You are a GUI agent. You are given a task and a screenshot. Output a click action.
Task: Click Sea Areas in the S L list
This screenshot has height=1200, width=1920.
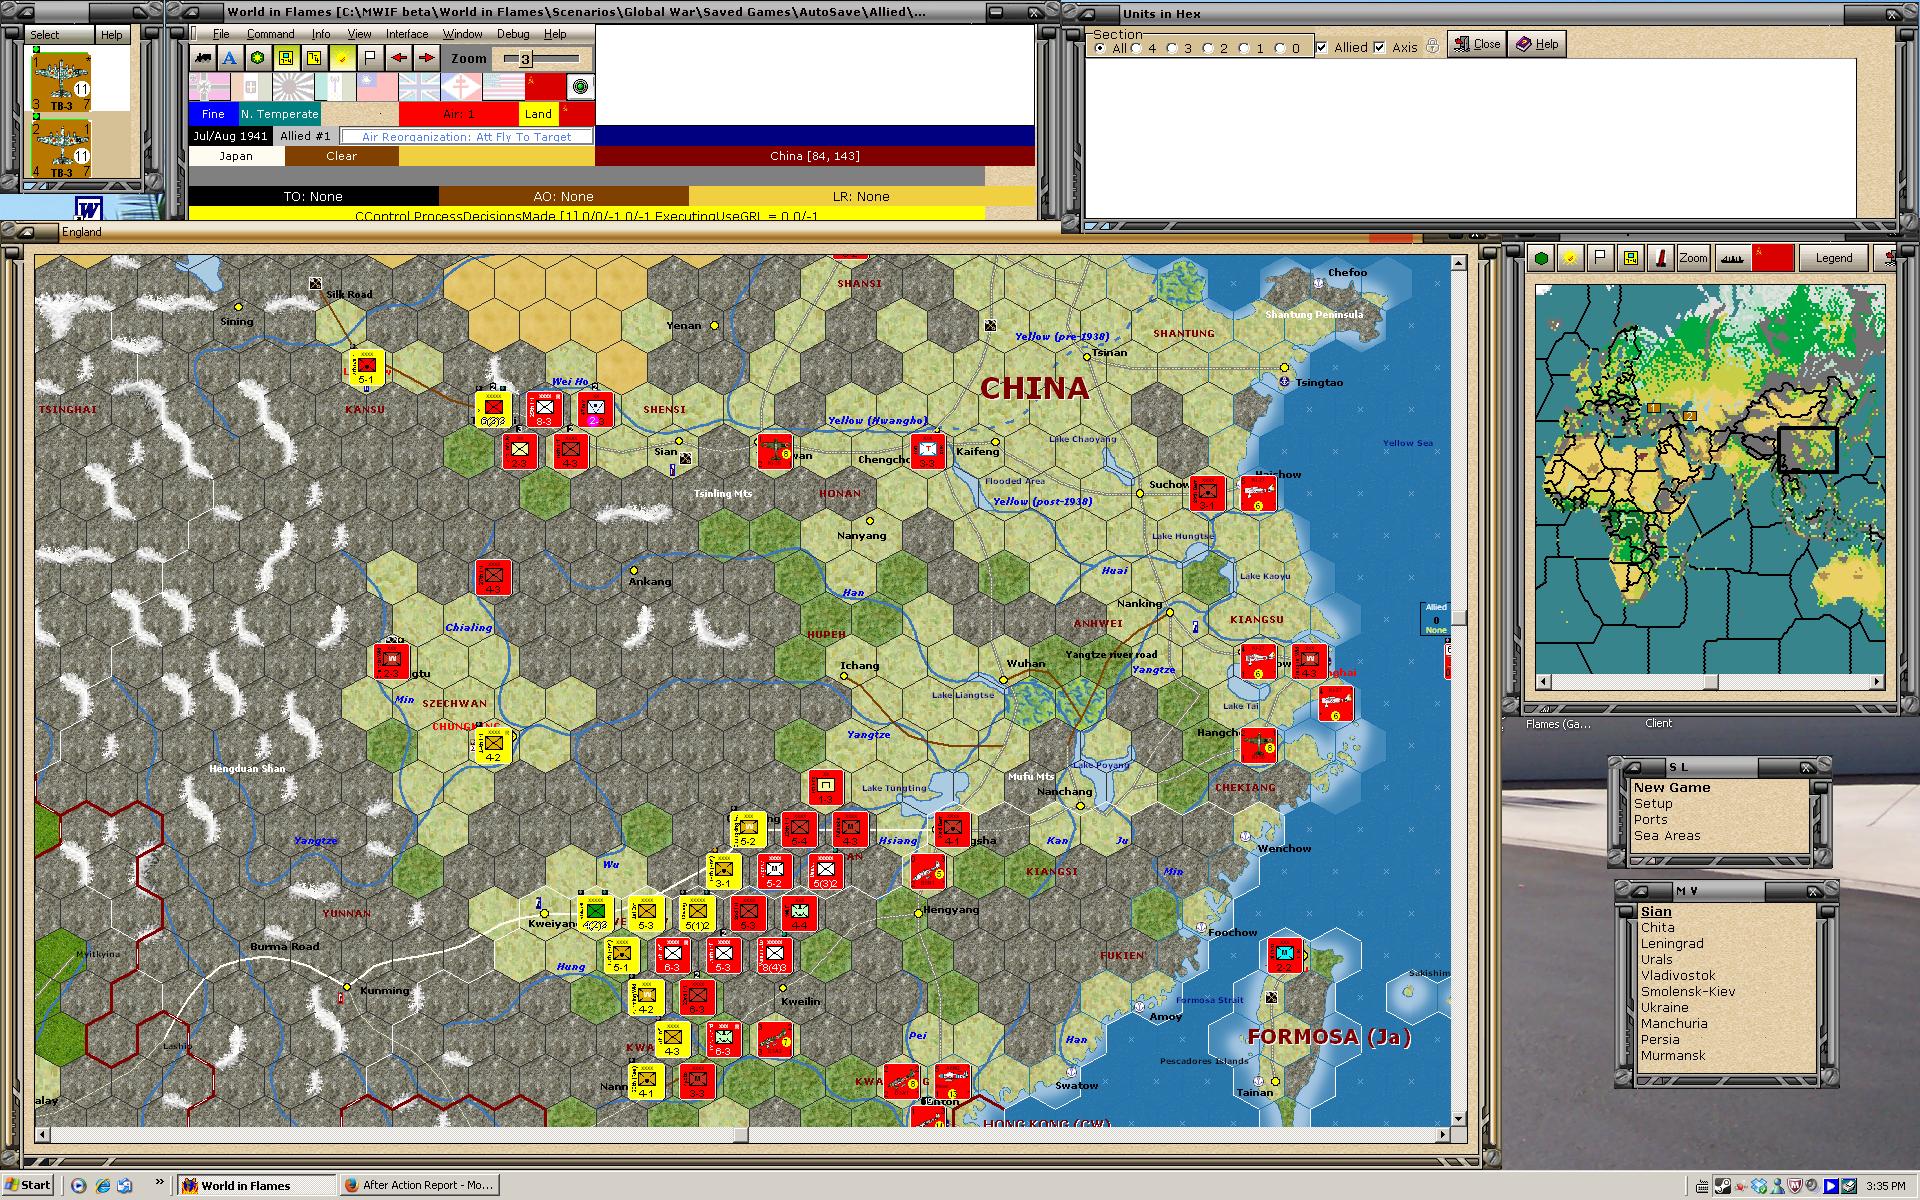pos(1667,835)
